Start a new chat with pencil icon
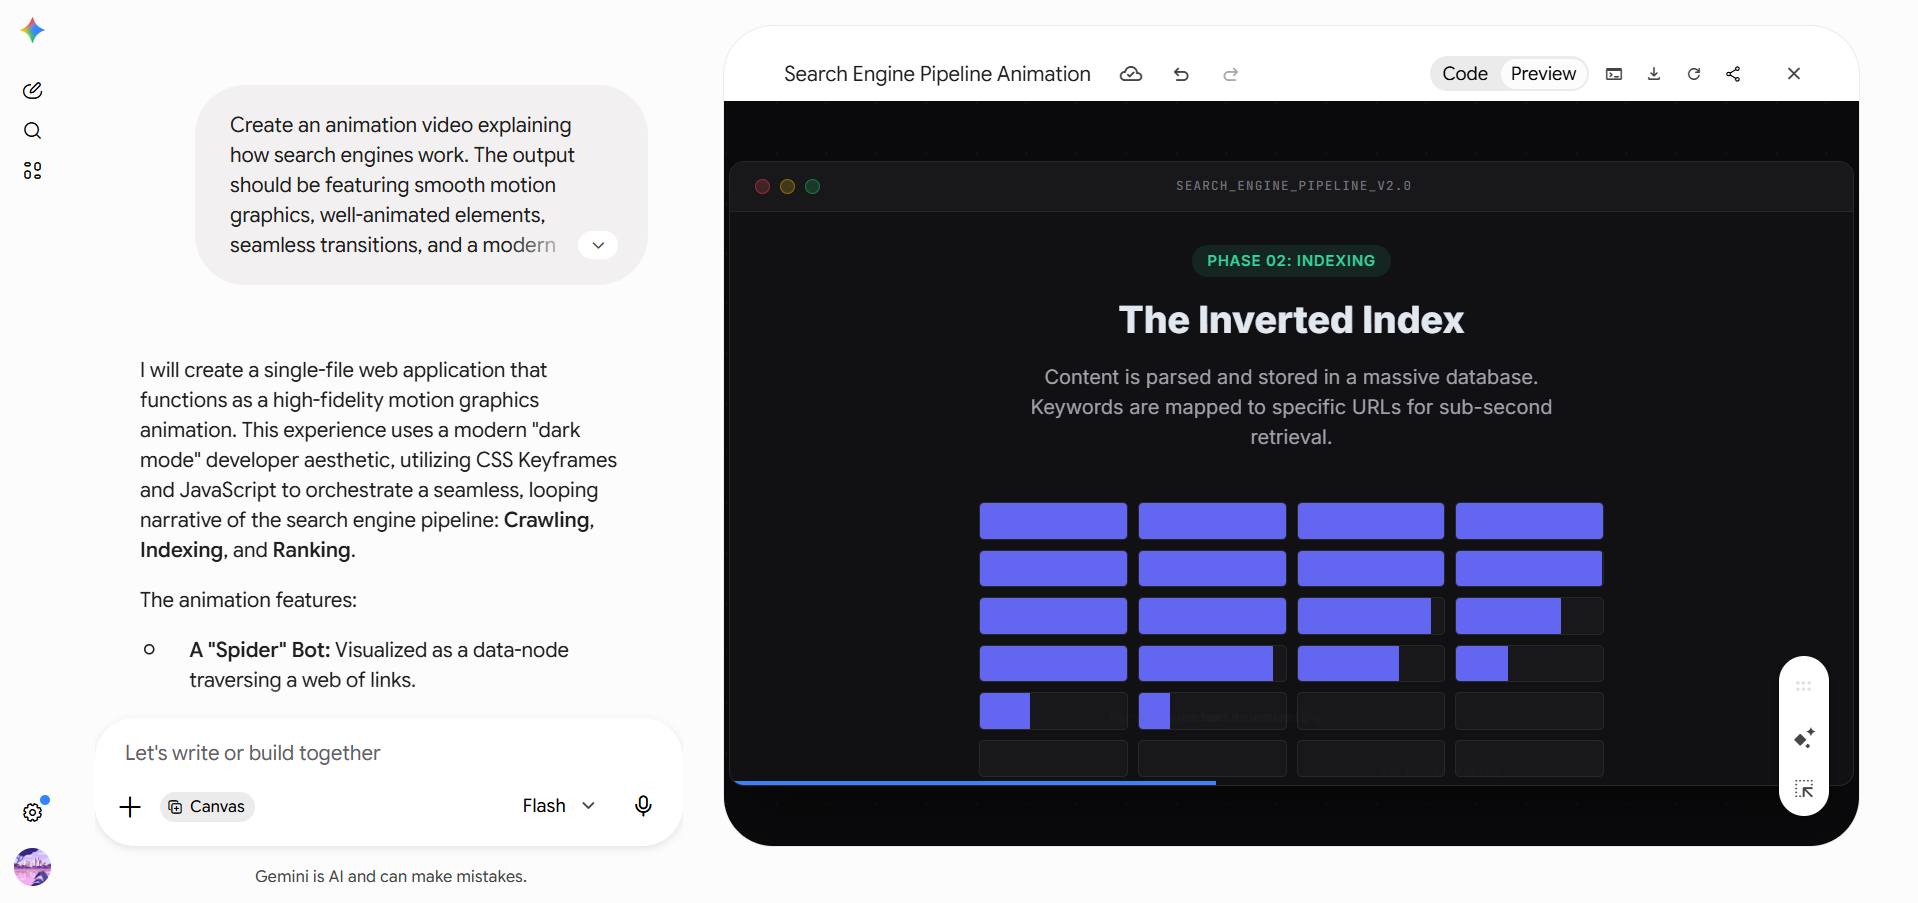1918x903 pixels. coord(32,91)
